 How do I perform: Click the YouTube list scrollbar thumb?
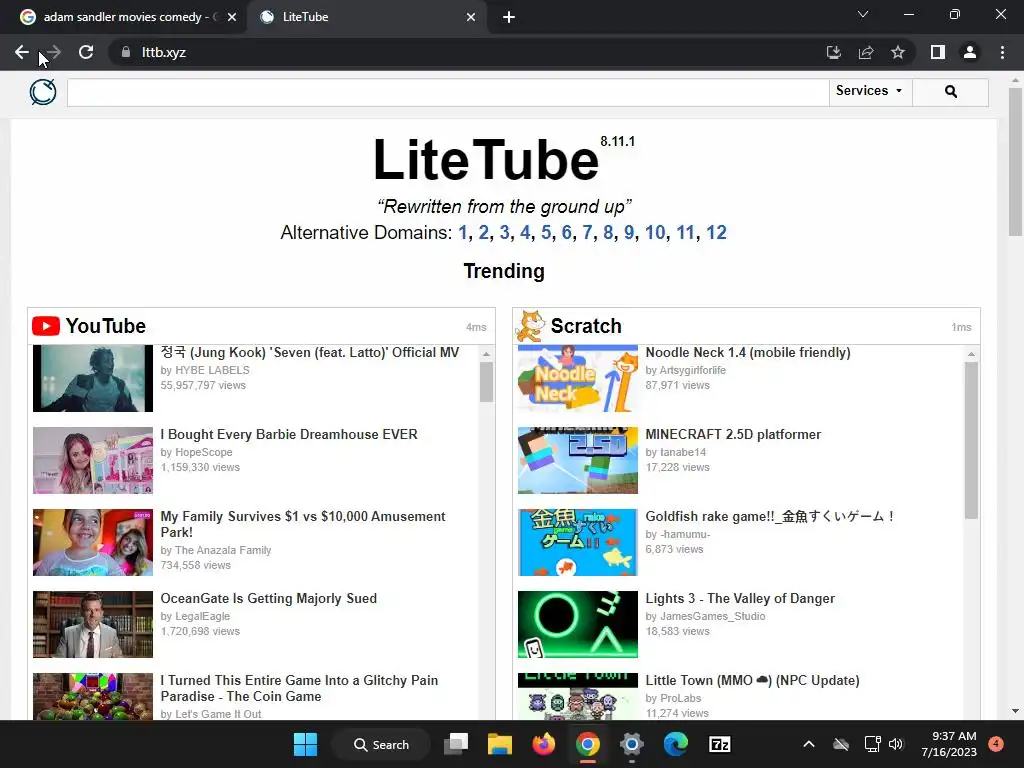pos(486,381)
